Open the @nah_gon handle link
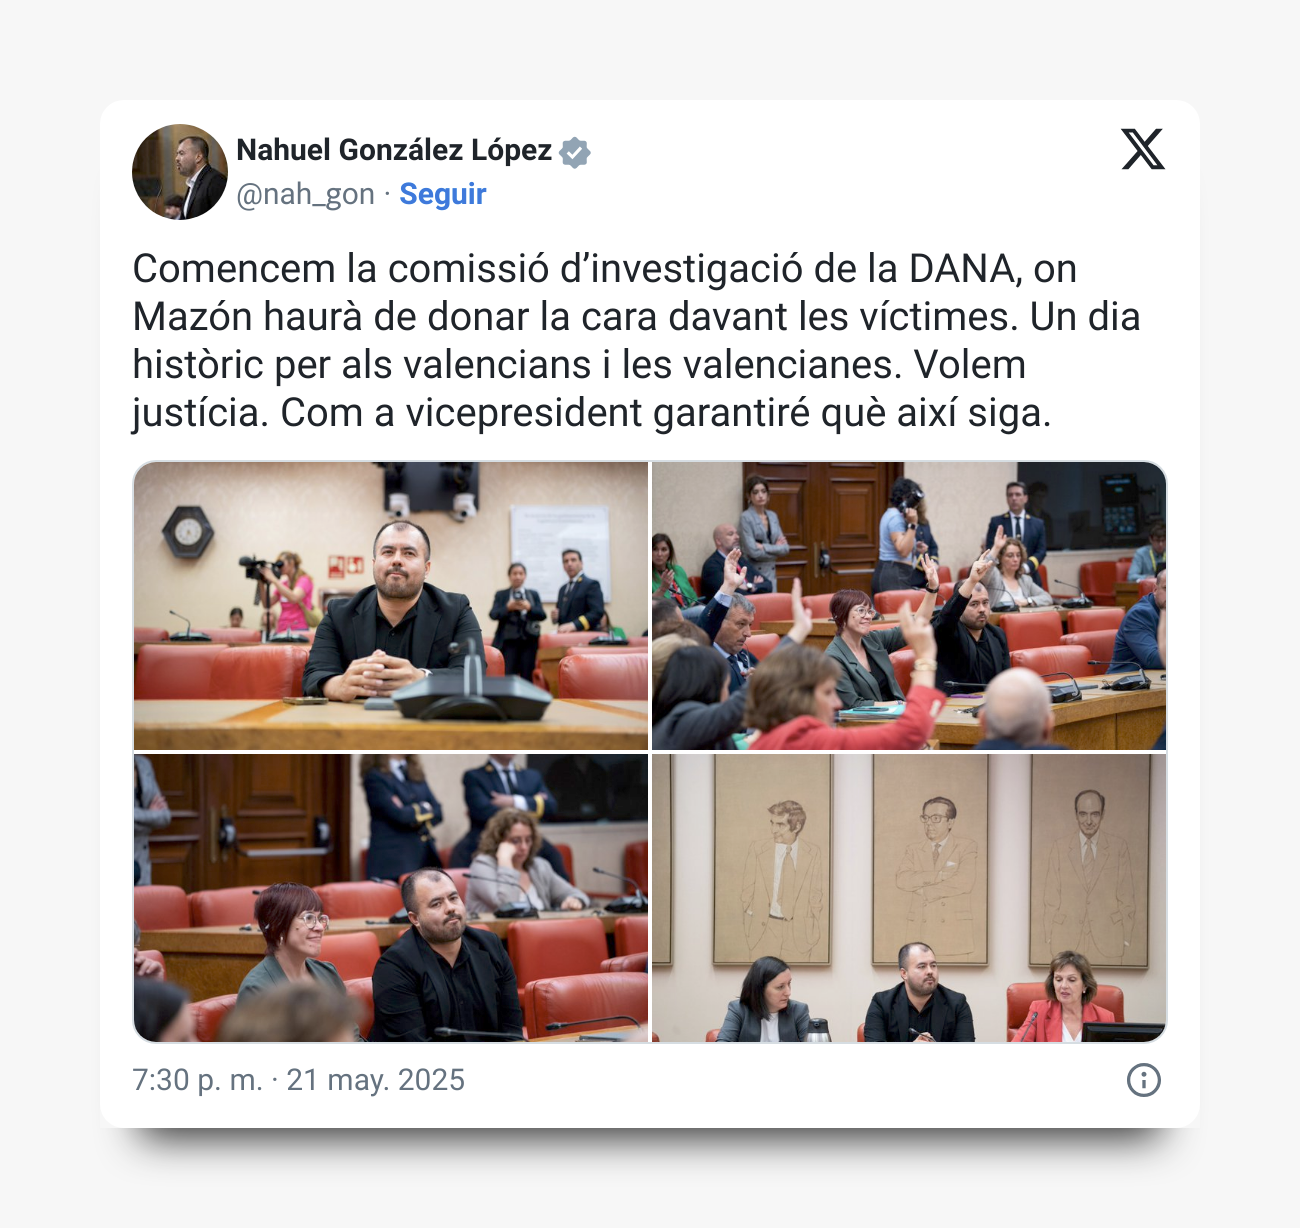The image size is (1300, 1228). pos(305,194)
